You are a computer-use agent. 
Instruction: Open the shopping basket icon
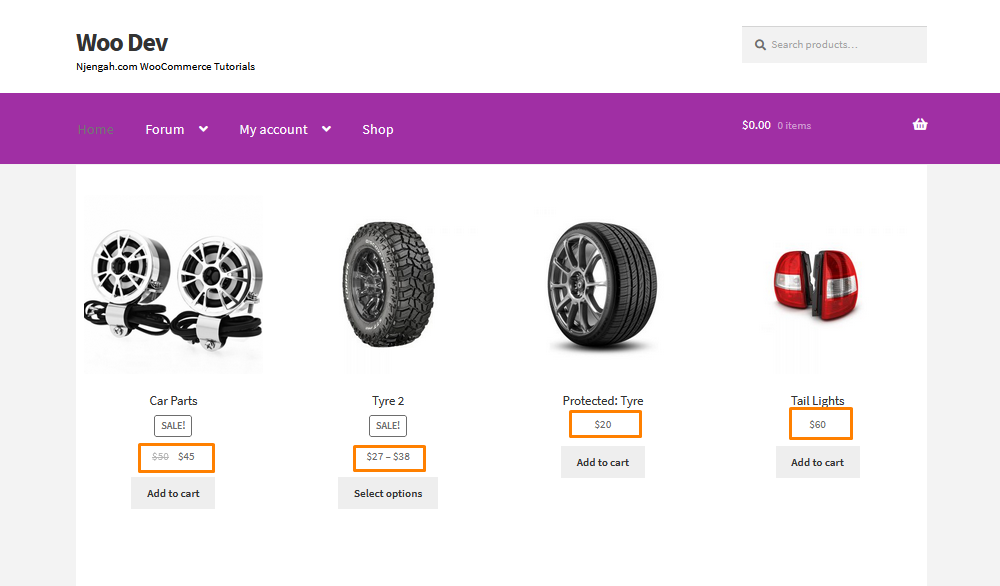[x=920, y=124]
